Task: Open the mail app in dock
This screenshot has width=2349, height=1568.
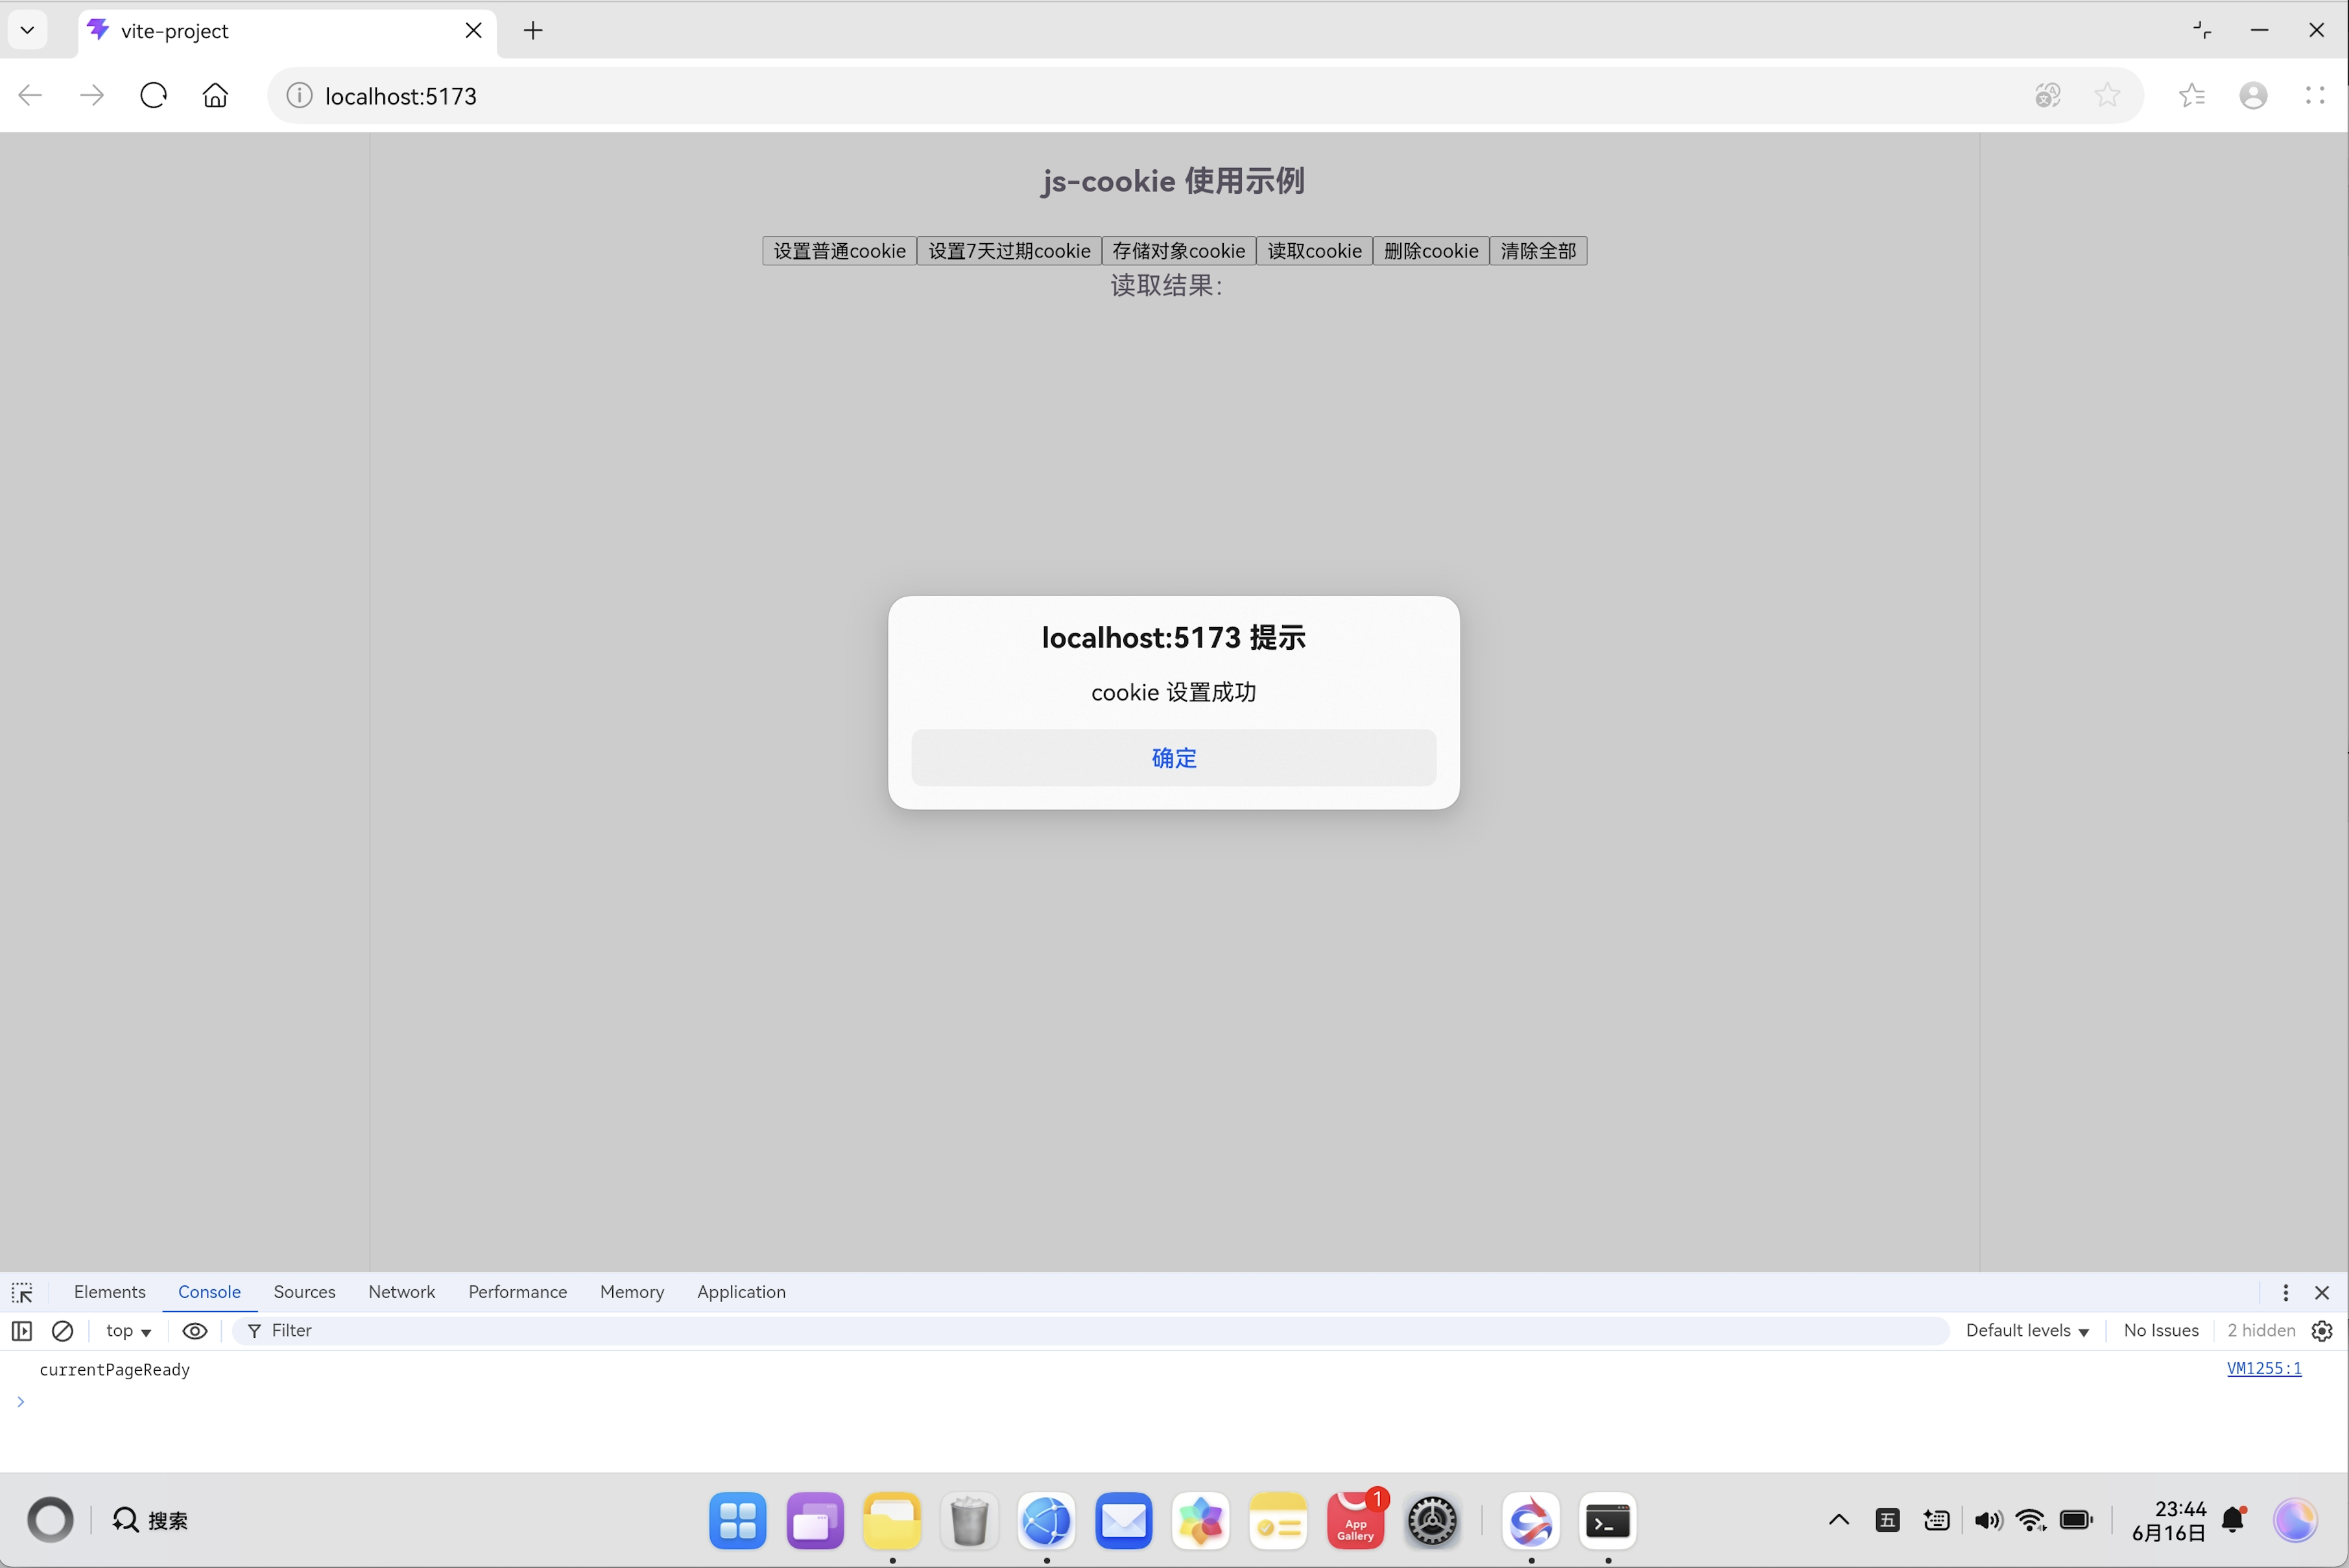Action: (1123, 1520)
